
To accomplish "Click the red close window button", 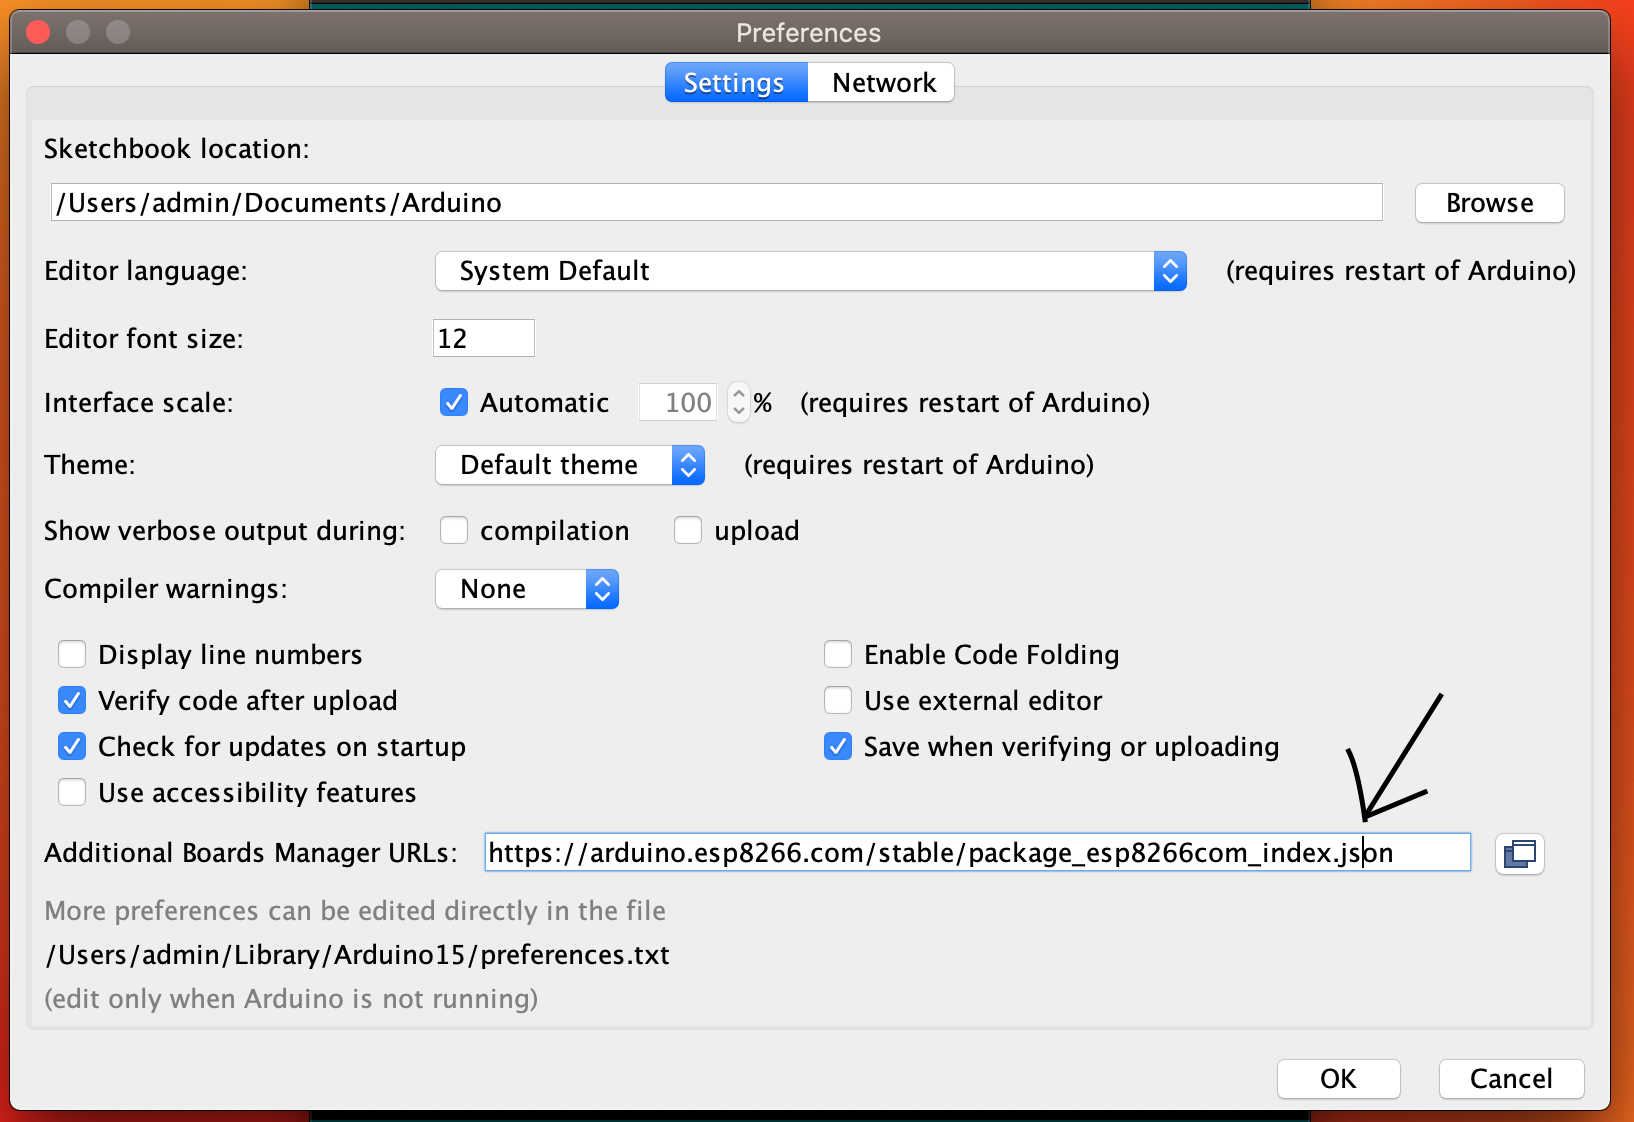I will 38,32.
